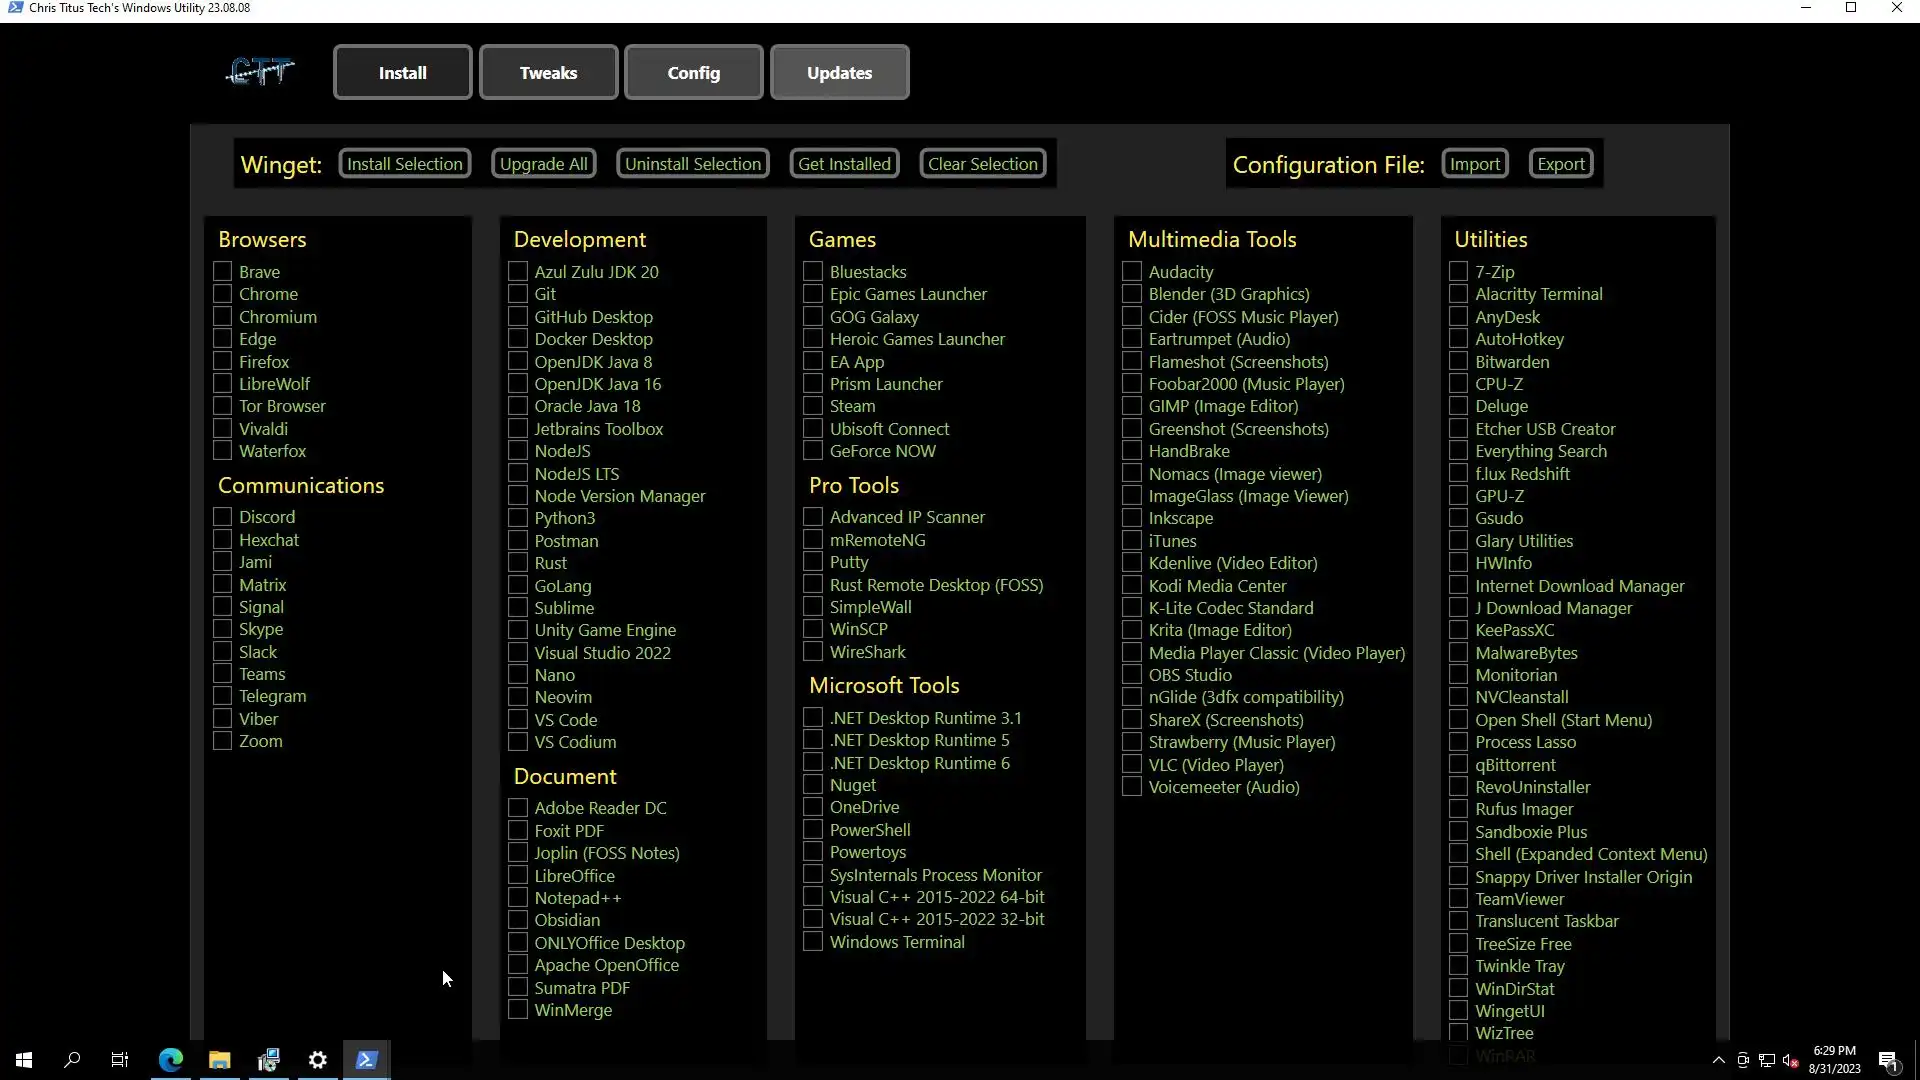Enable the 7-Zip checkbox

coord(1458,272)
